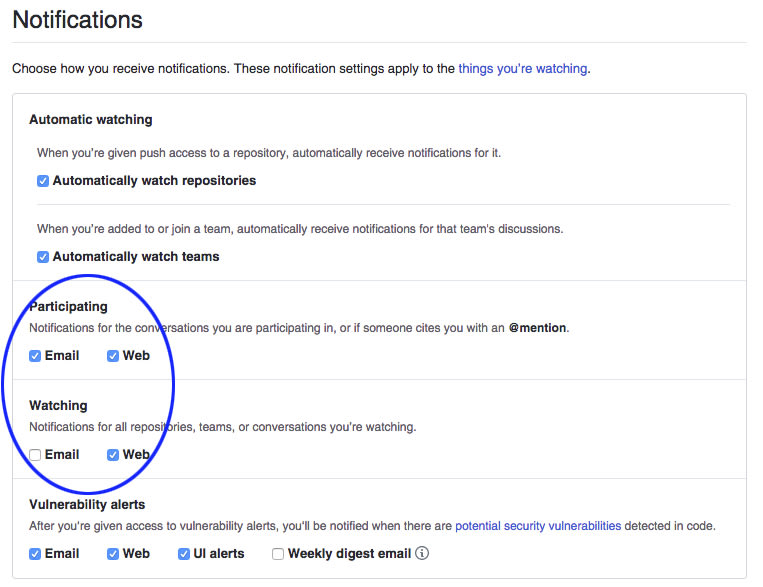Toggle Participating Web checkbox

coord(113,356)
